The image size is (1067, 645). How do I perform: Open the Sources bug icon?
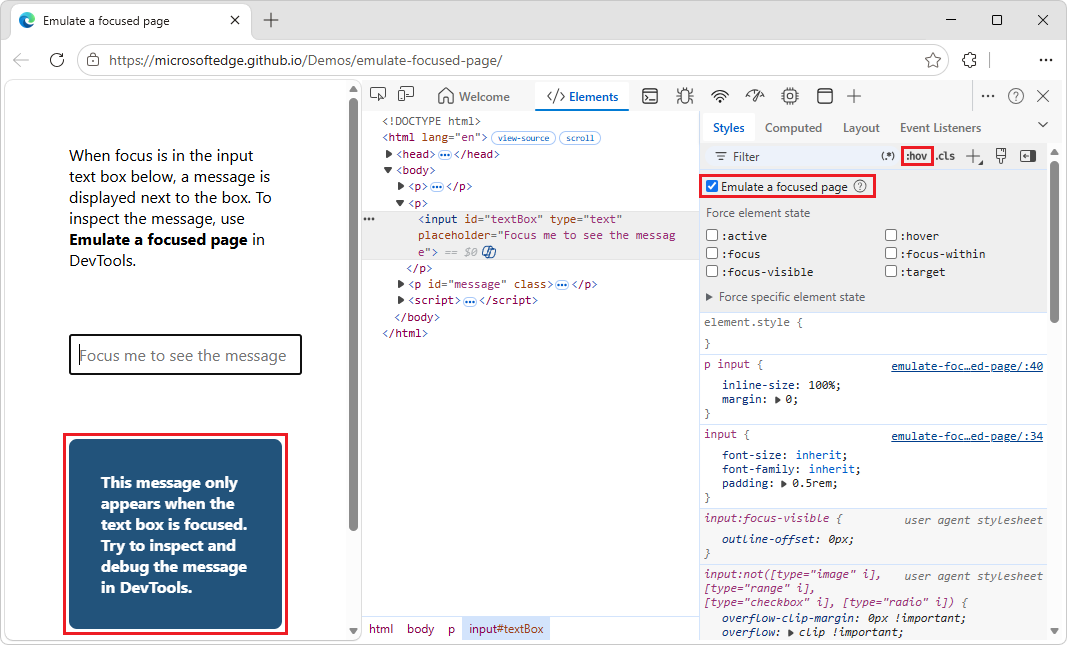coord(685,97)
